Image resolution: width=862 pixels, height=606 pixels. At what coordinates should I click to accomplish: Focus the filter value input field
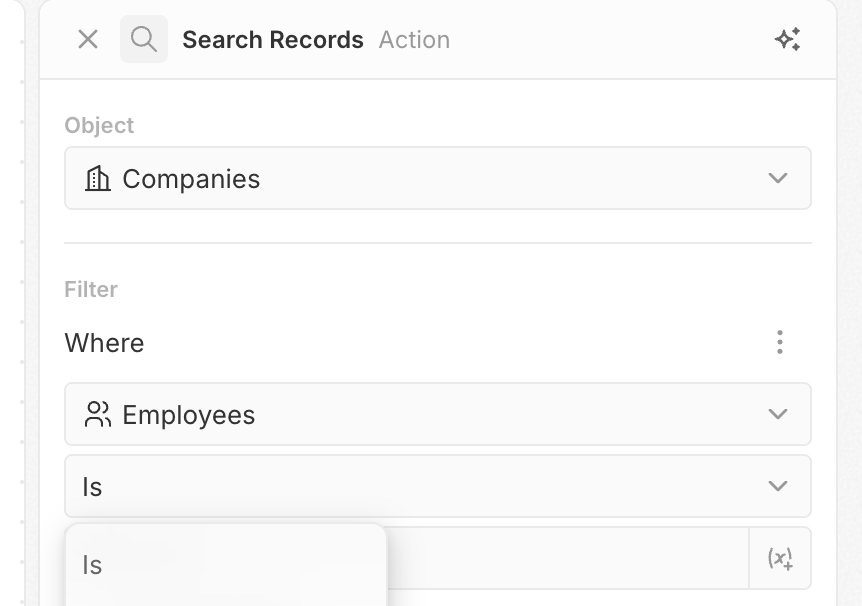click(x=565, y=559)
